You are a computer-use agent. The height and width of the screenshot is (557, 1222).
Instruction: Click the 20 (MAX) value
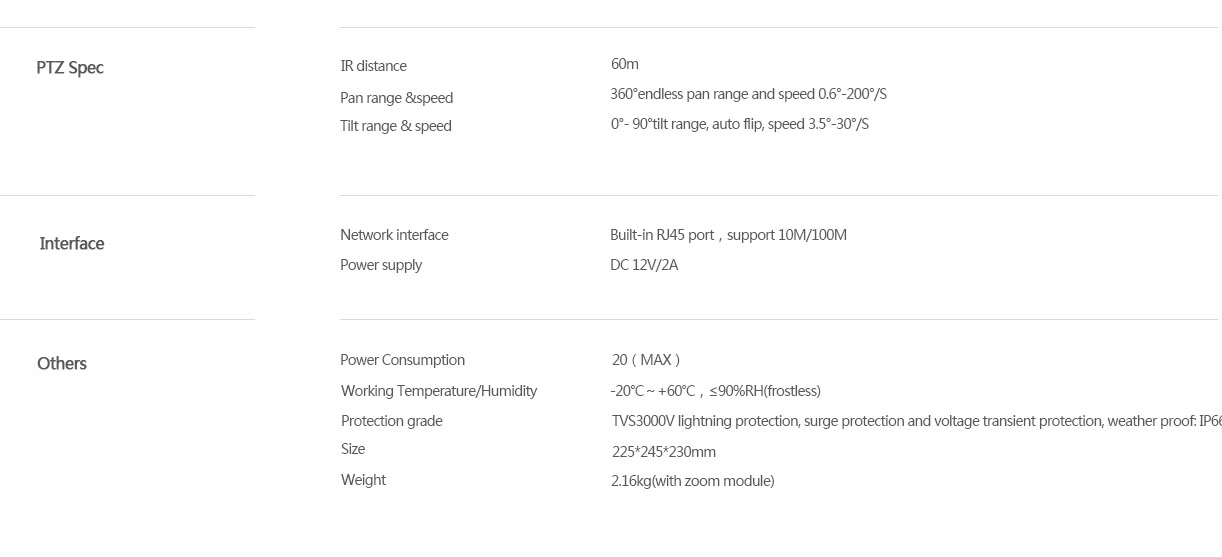(x=646, y=360)
